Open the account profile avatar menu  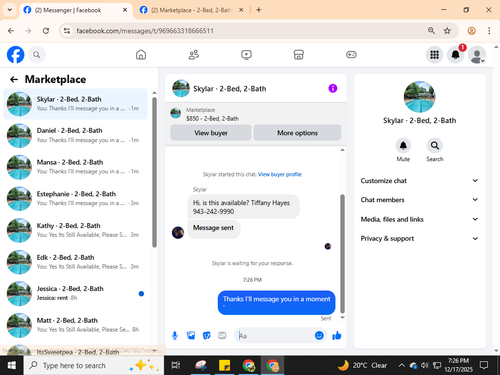pos(477,55)
